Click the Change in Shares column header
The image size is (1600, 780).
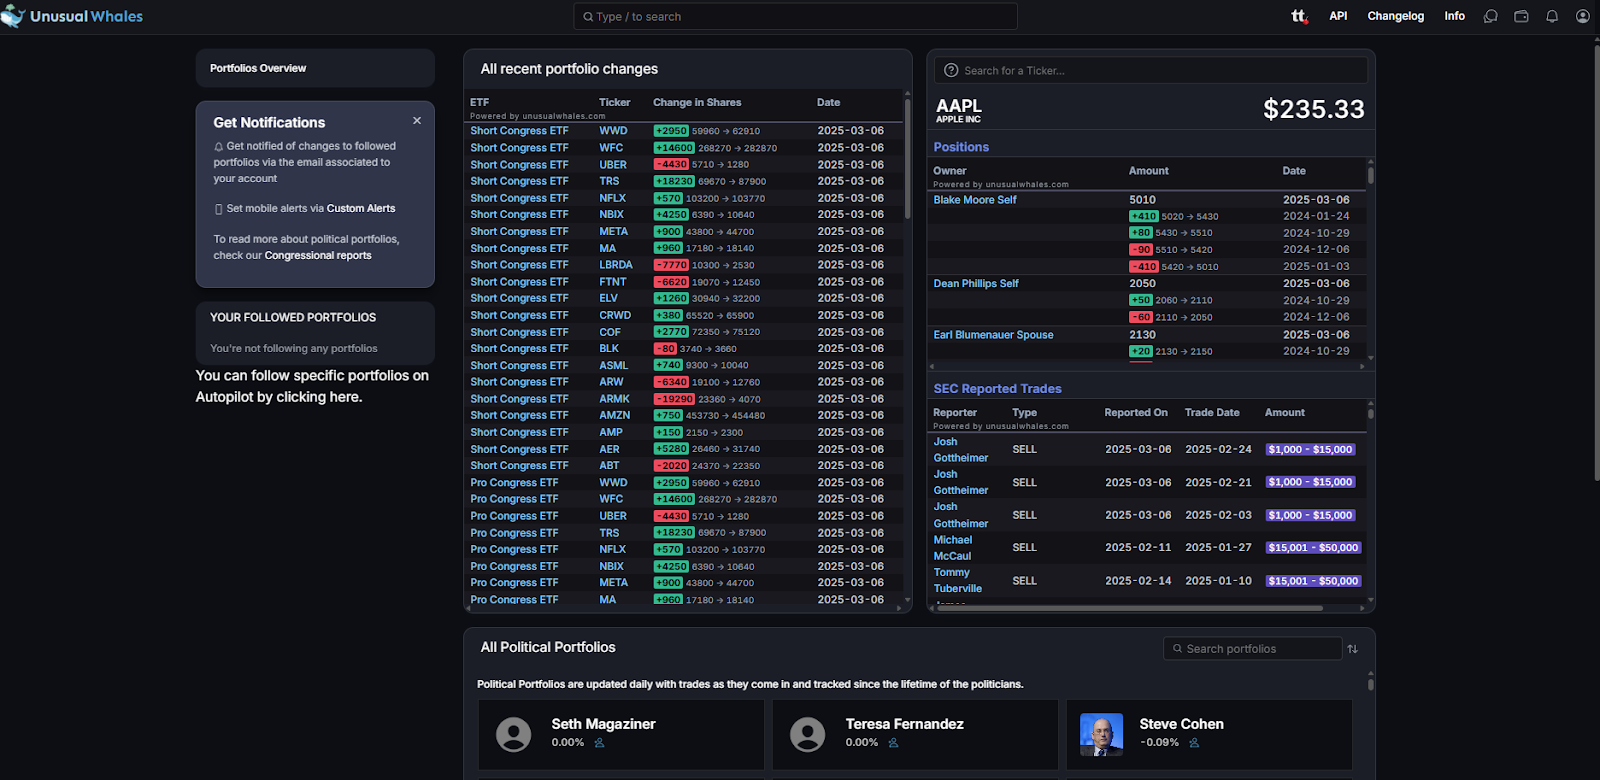tap(697, 102)
